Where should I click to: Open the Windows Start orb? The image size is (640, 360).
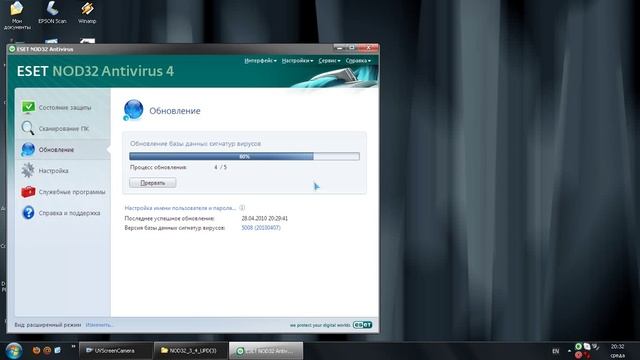(x=14, y=351)
